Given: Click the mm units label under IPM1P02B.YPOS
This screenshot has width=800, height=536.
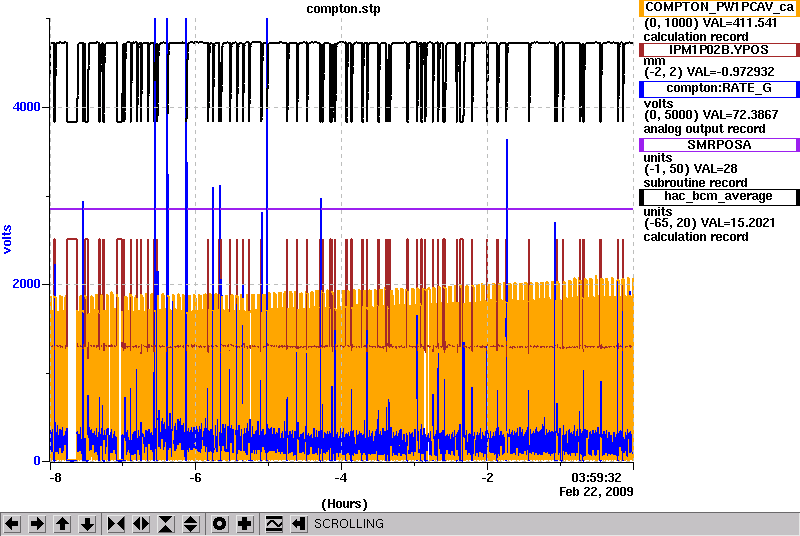Looking at the screenshot, I should 655,61.
